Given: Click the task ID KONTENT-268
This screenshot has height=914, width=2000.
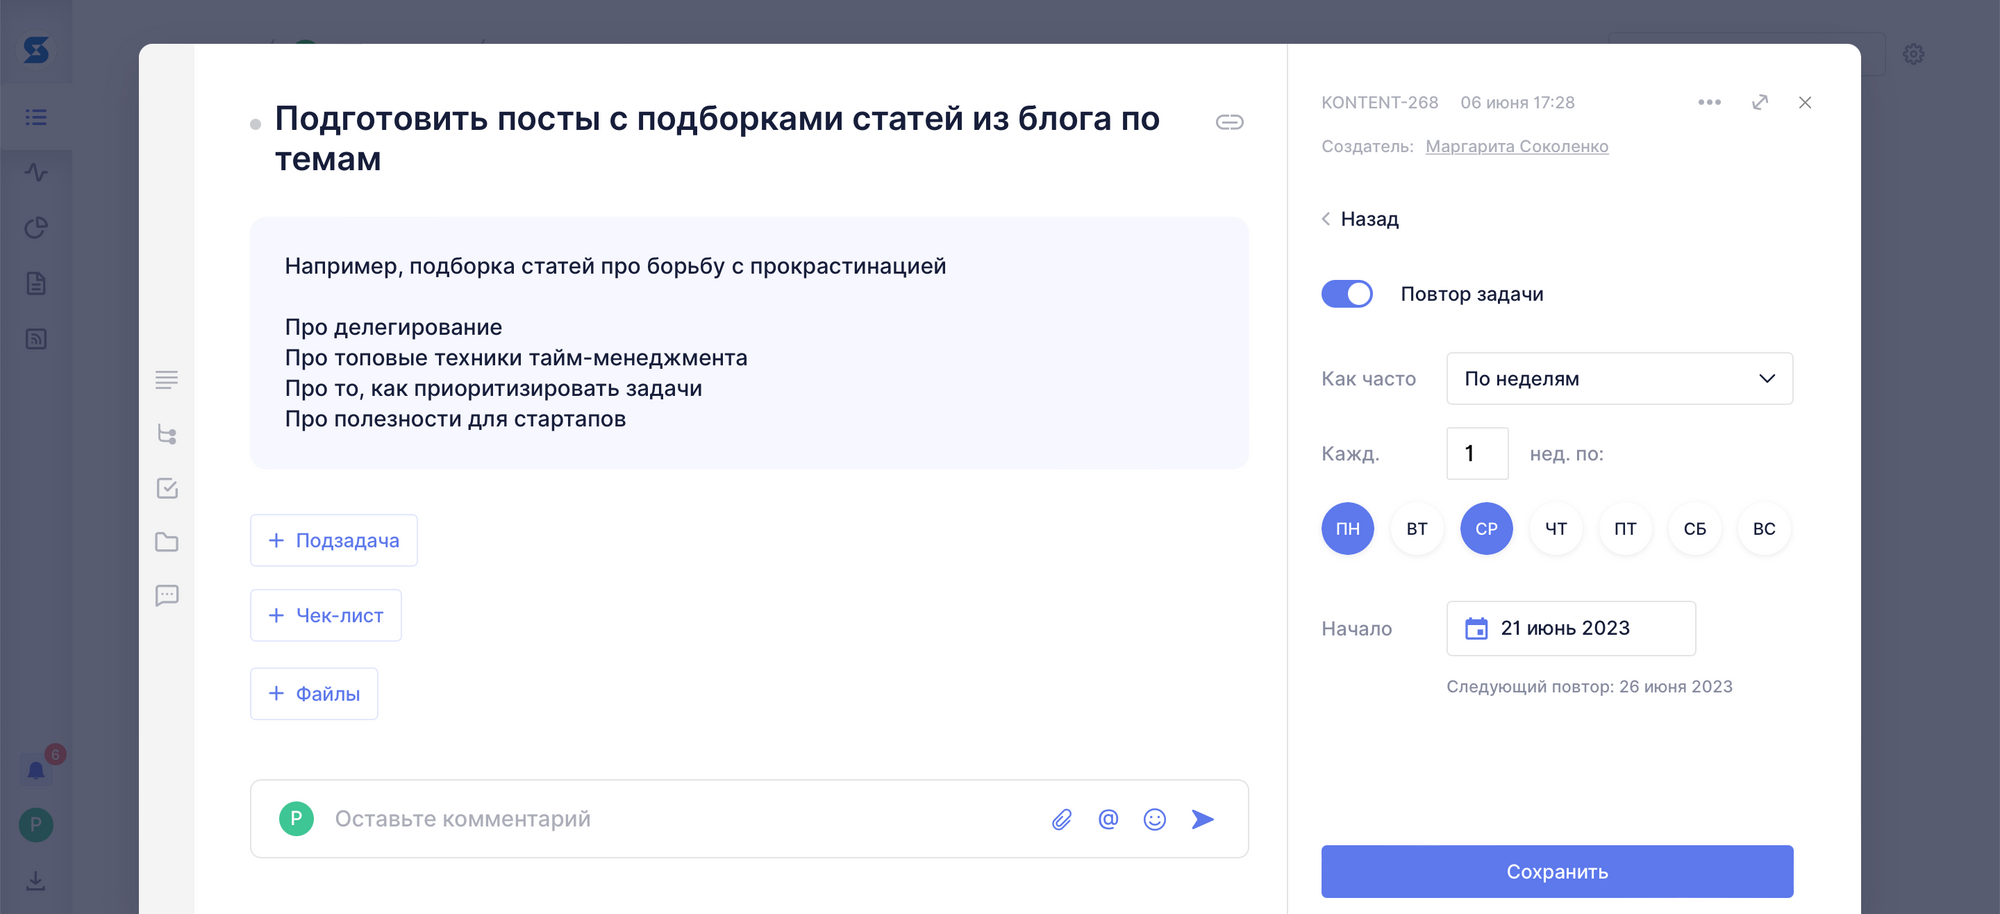Looking at the screenshot, I should click(x=1379, y=102).
